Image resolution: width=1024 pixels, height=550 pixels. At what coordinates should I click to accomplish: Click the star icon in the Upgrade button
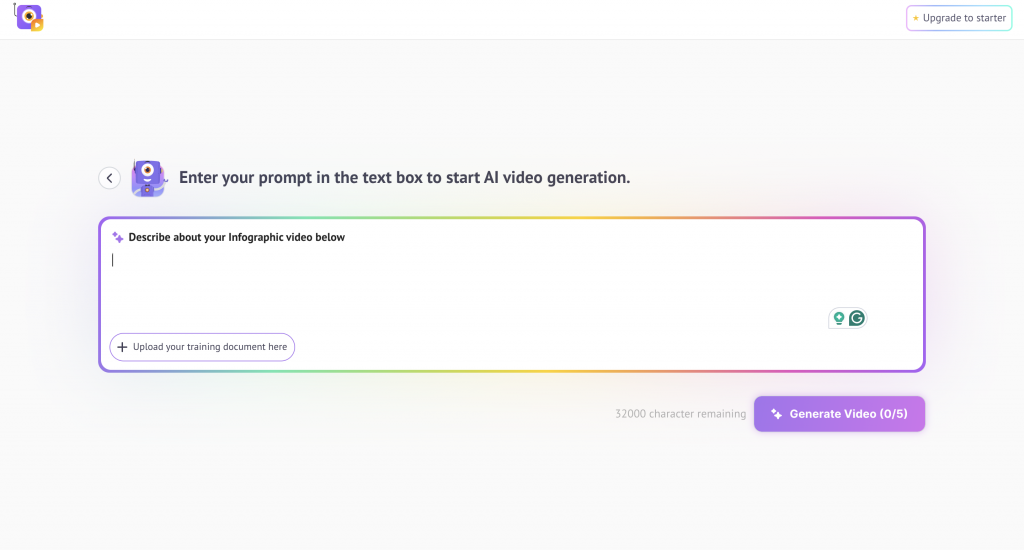click(915, 18)
